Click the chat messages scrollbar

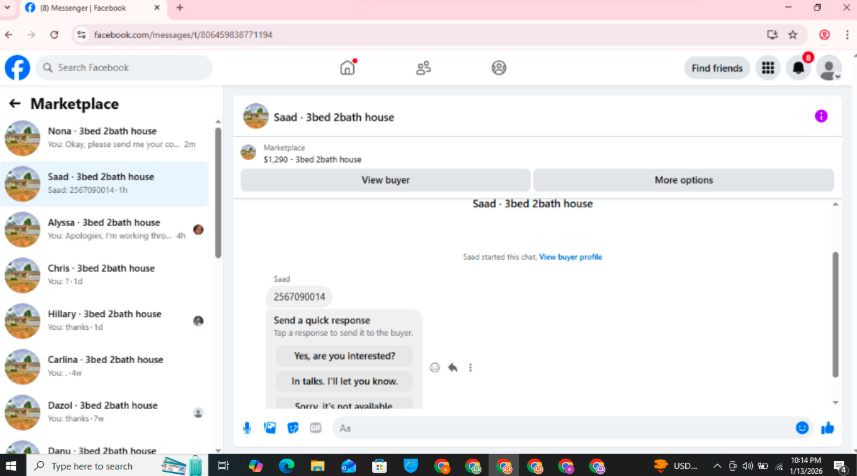(835, 314)
